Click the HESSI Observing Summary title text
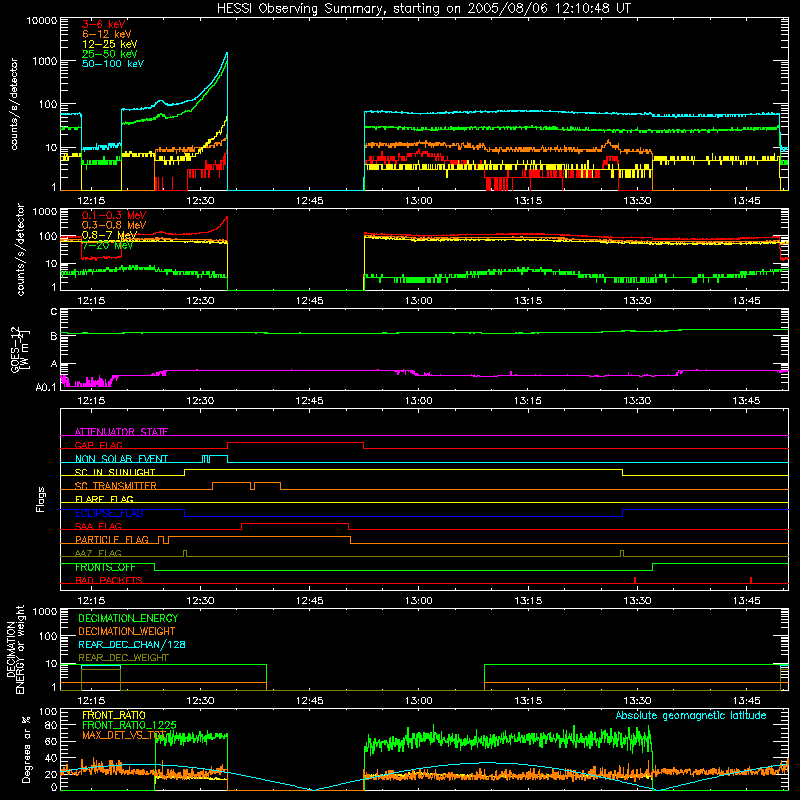The height and width of the screenshot is (800, 800). (423, 9)
